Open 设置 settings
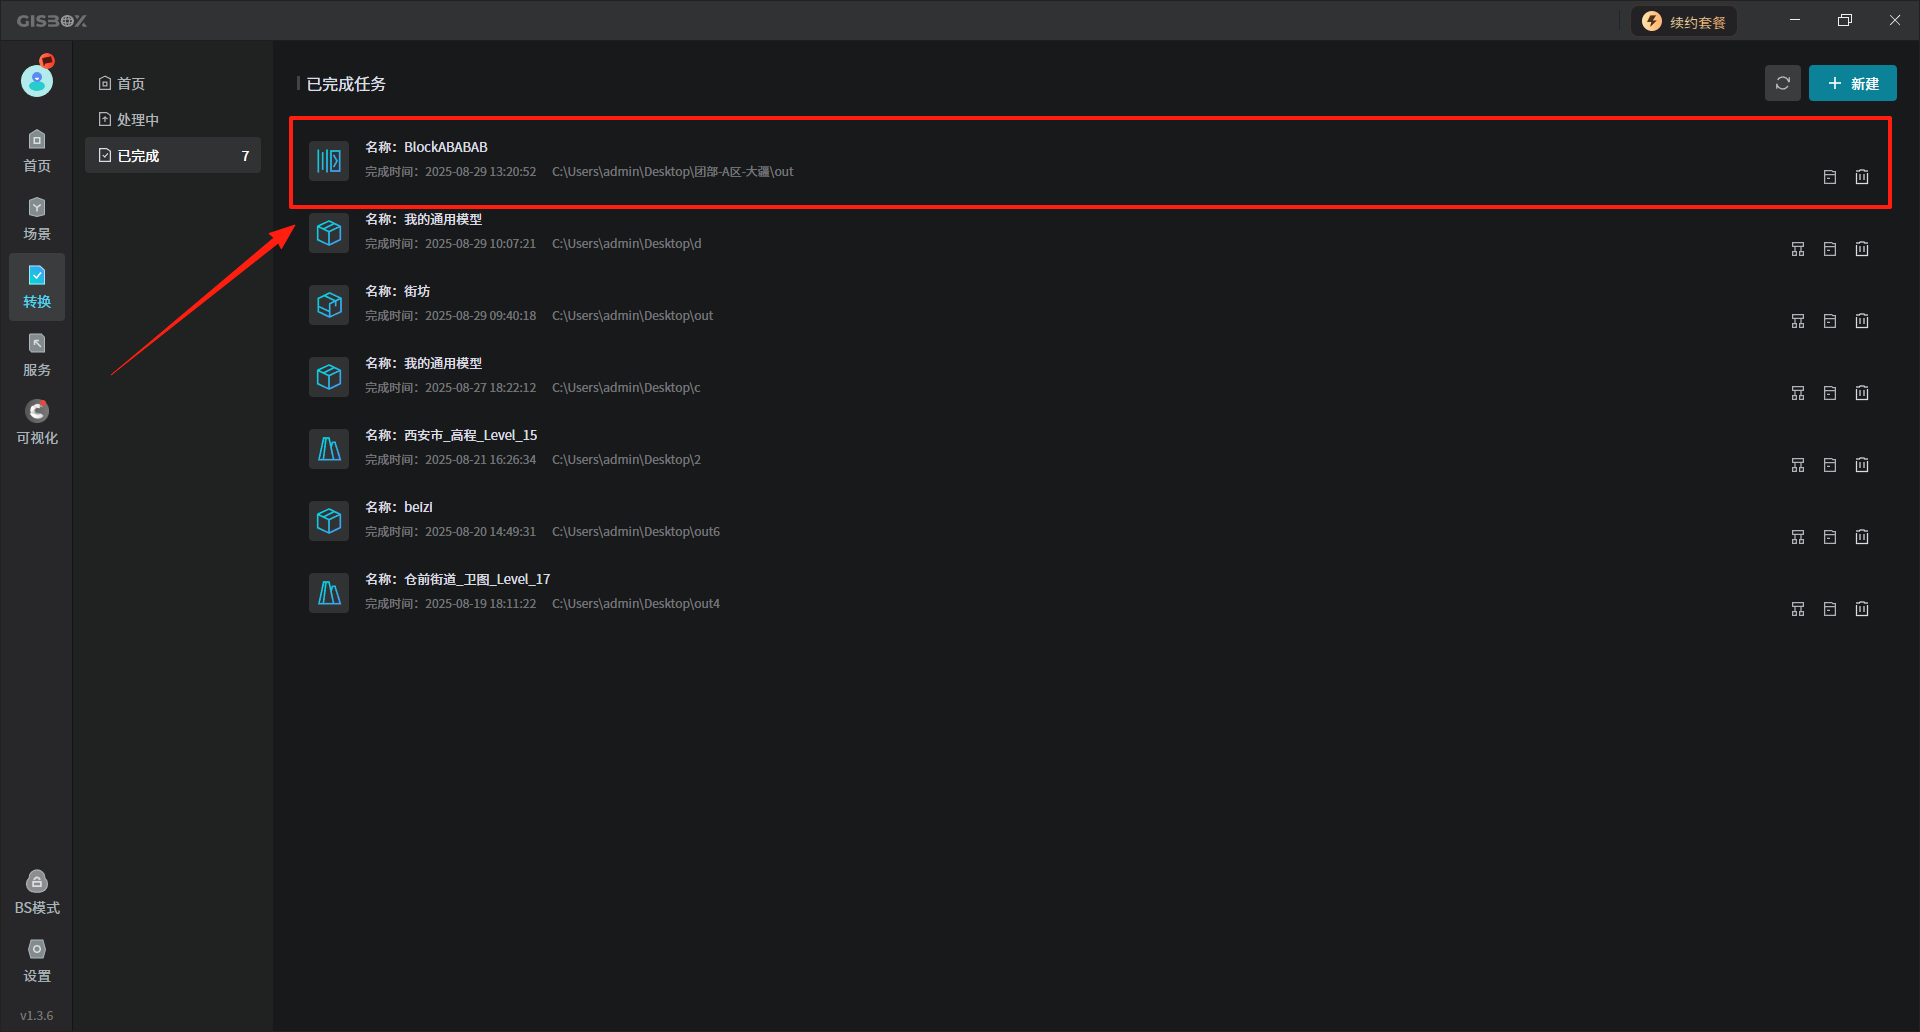Screen dimensions: 1920x1032 point(37,960)
